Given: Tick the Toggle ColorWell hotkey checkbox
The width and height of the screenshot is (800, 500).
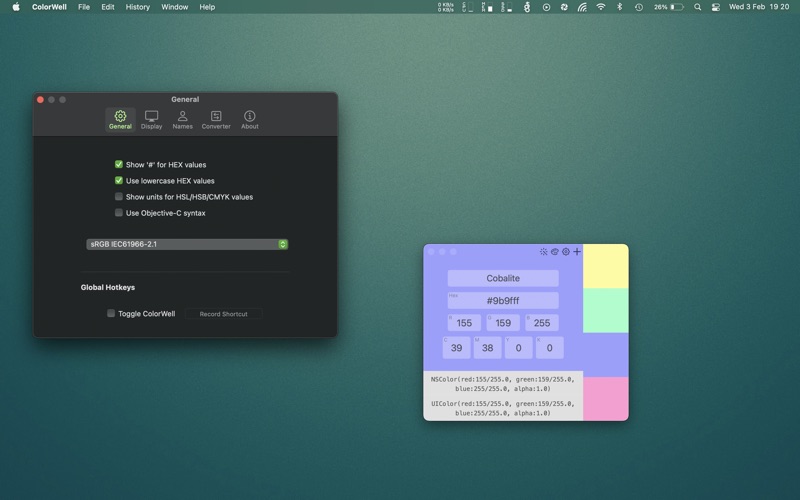Looking at the screenshot, I should click(x=111, y=314).
